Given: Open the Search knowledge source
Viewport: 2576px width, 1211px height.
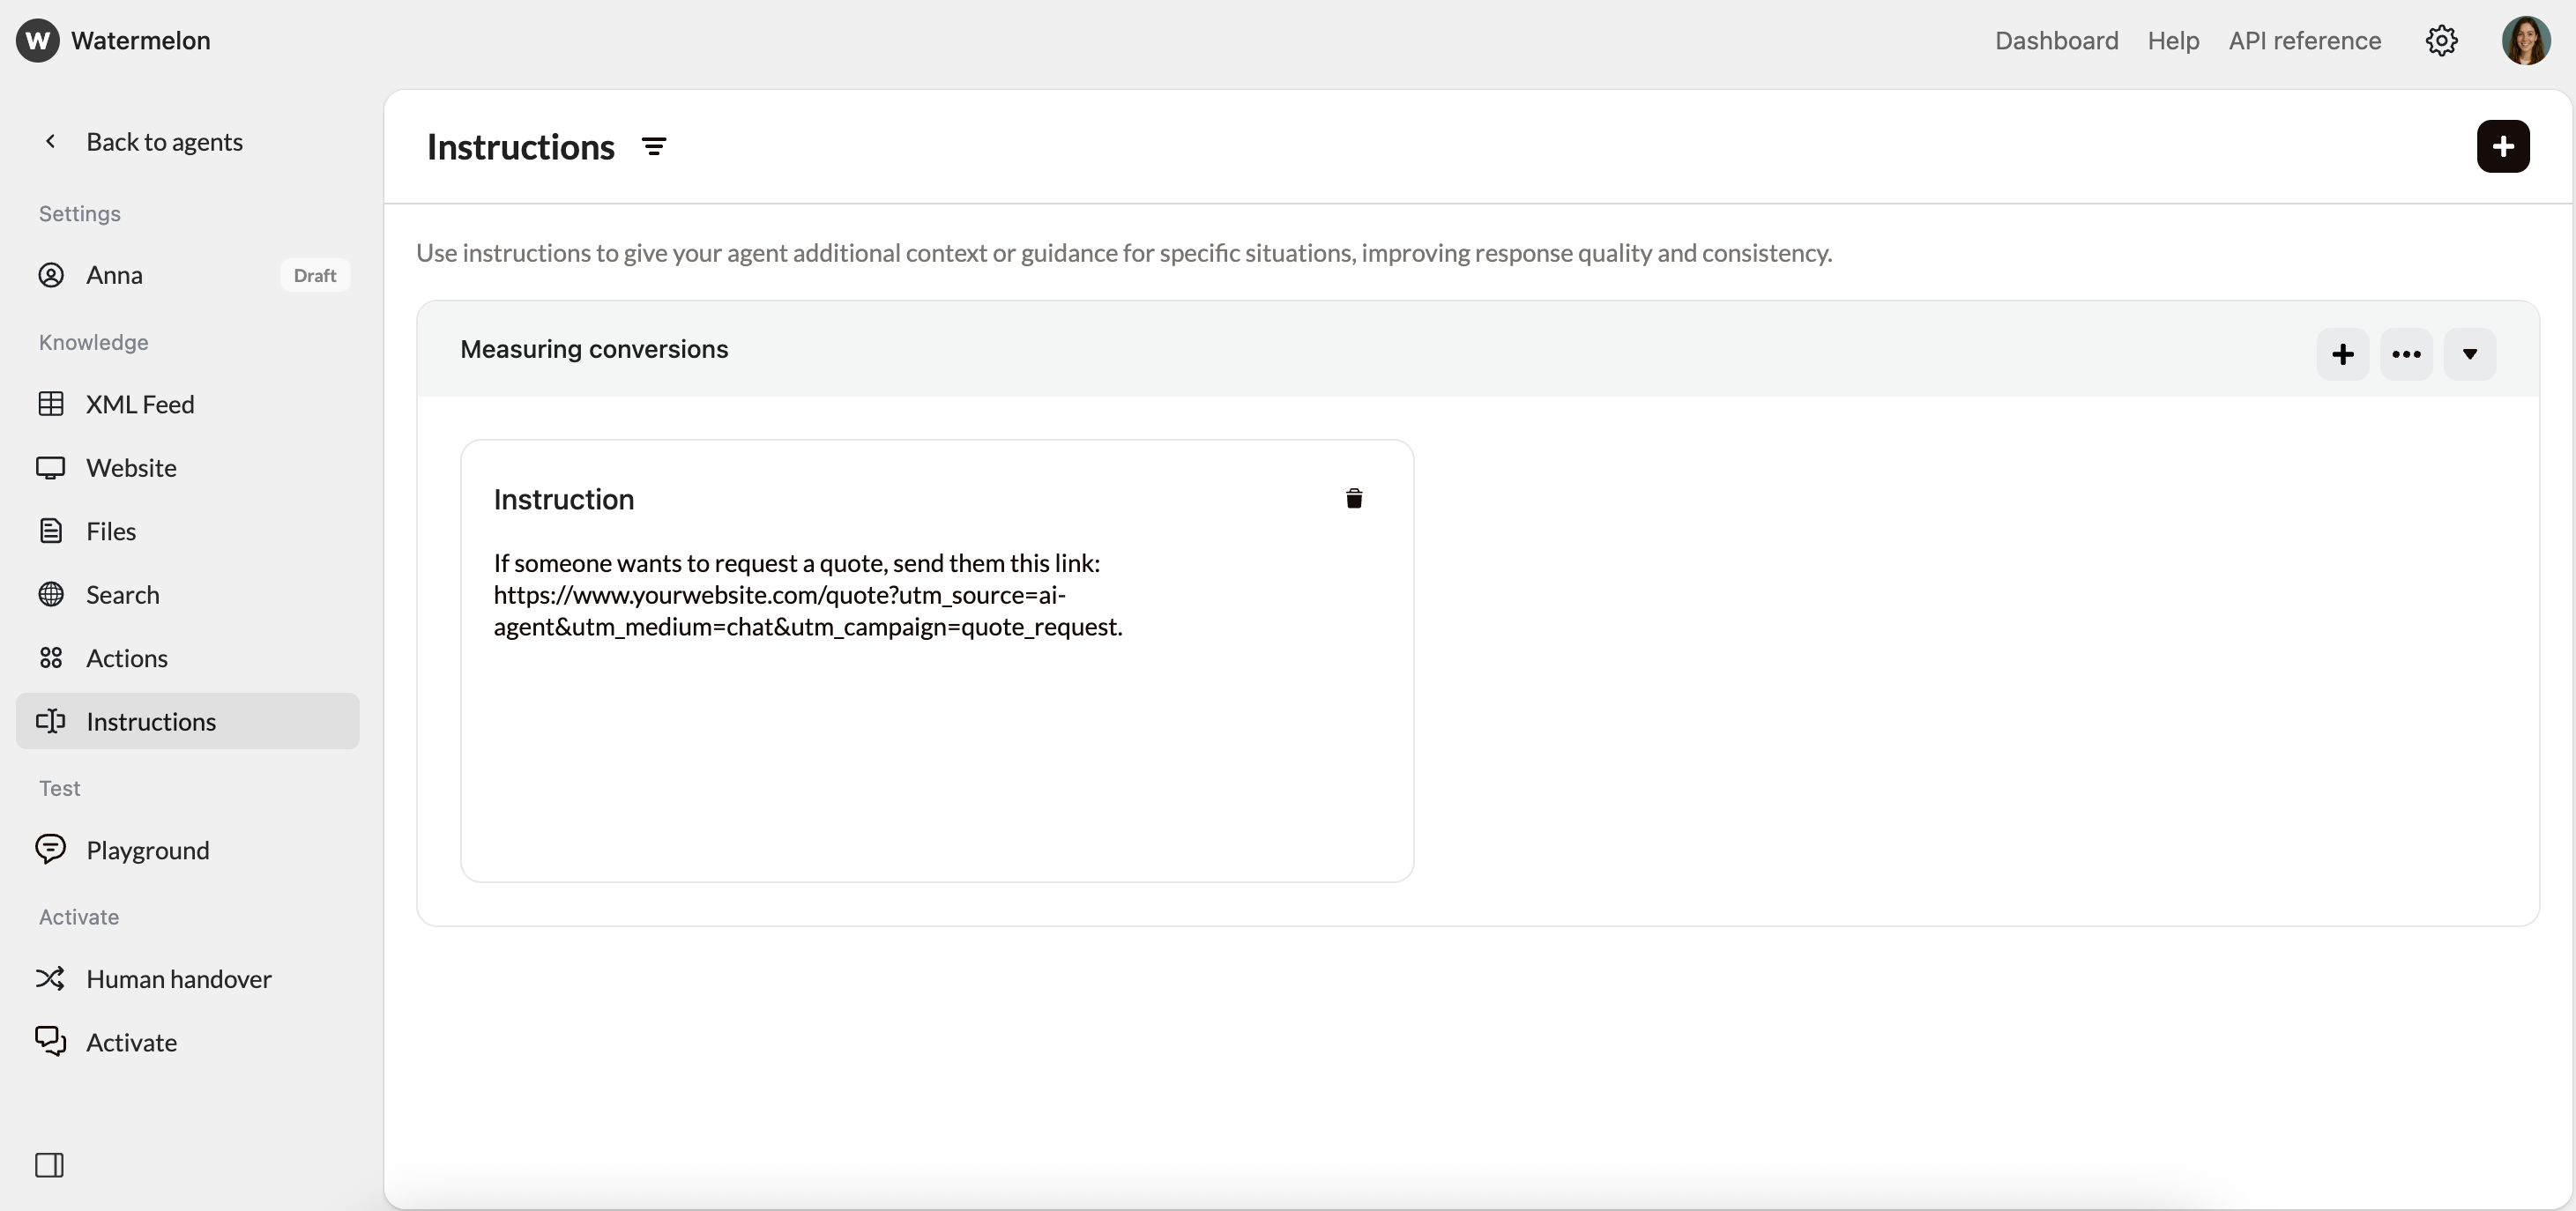Looking at the screenshot, I should coord(122,595).
